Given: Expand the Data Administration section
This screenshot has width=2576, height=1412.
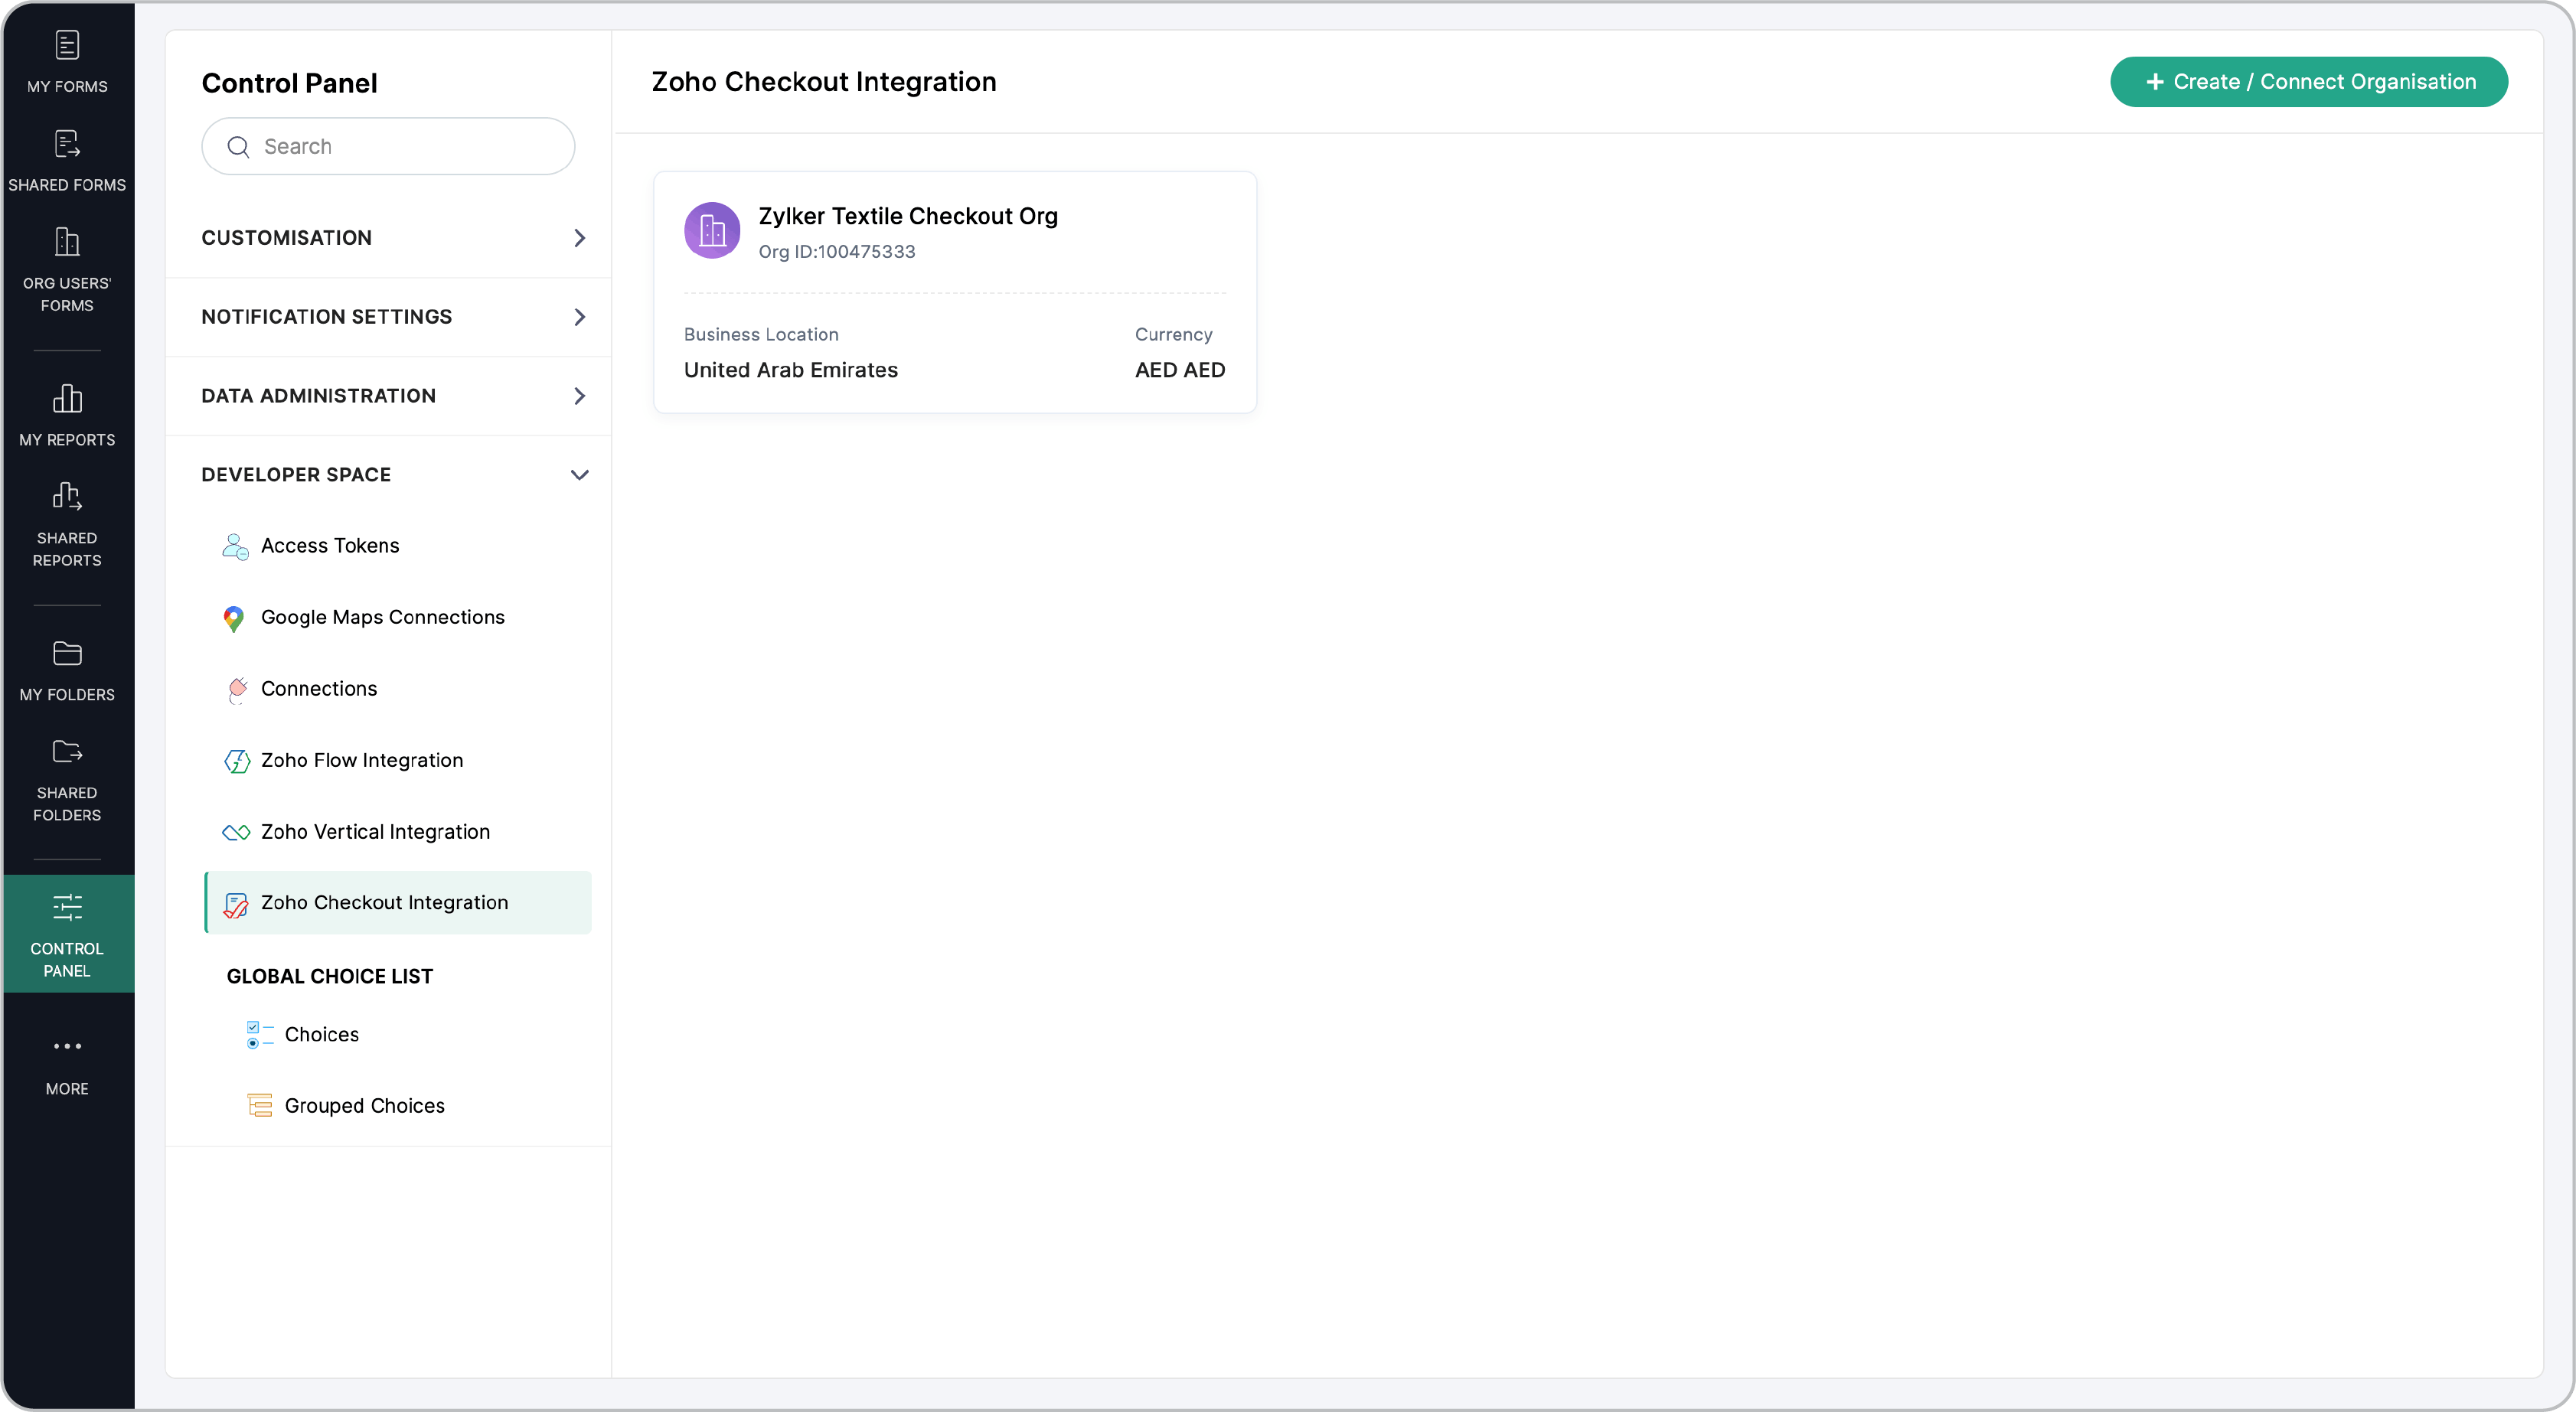Looking at the screenshot, I should 389,395.
